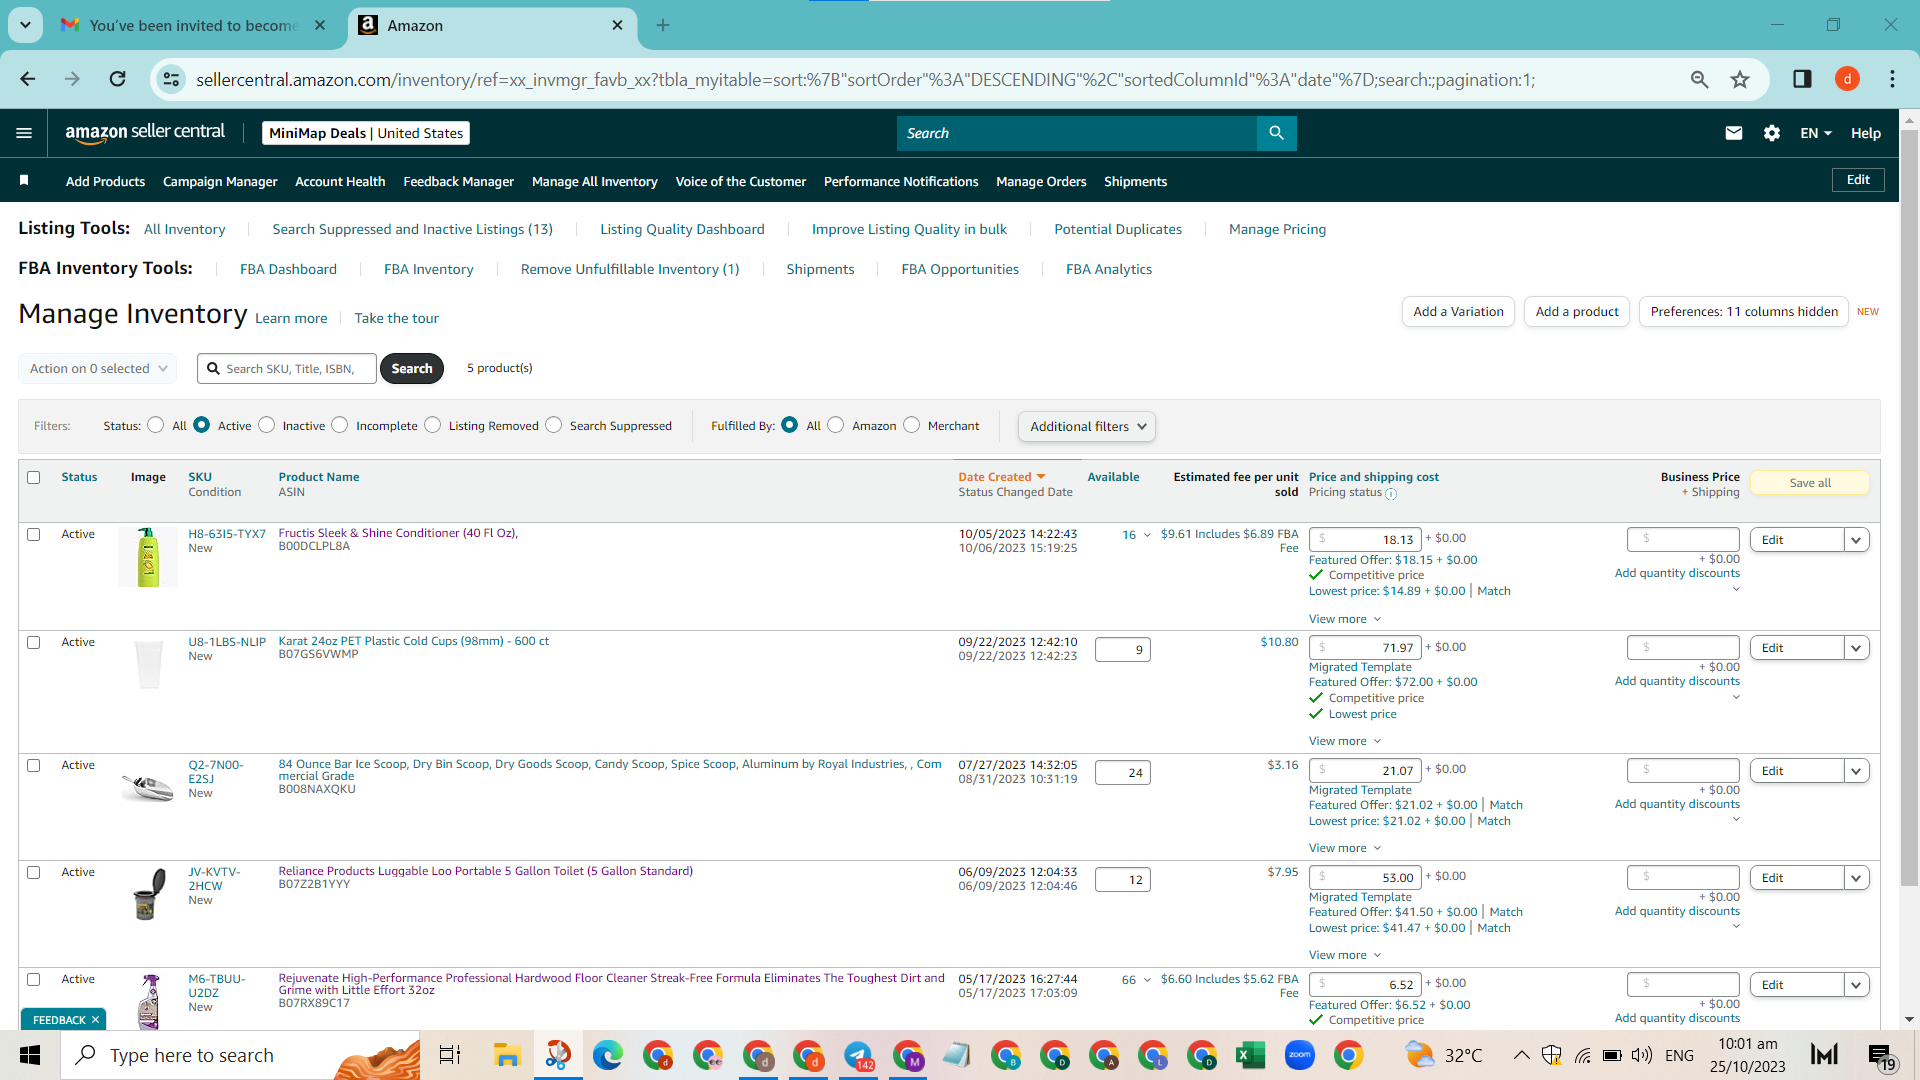Click the Save all button
Image resolution: width=1920 pixels, height=1080 pixels.
point(1810,482)
